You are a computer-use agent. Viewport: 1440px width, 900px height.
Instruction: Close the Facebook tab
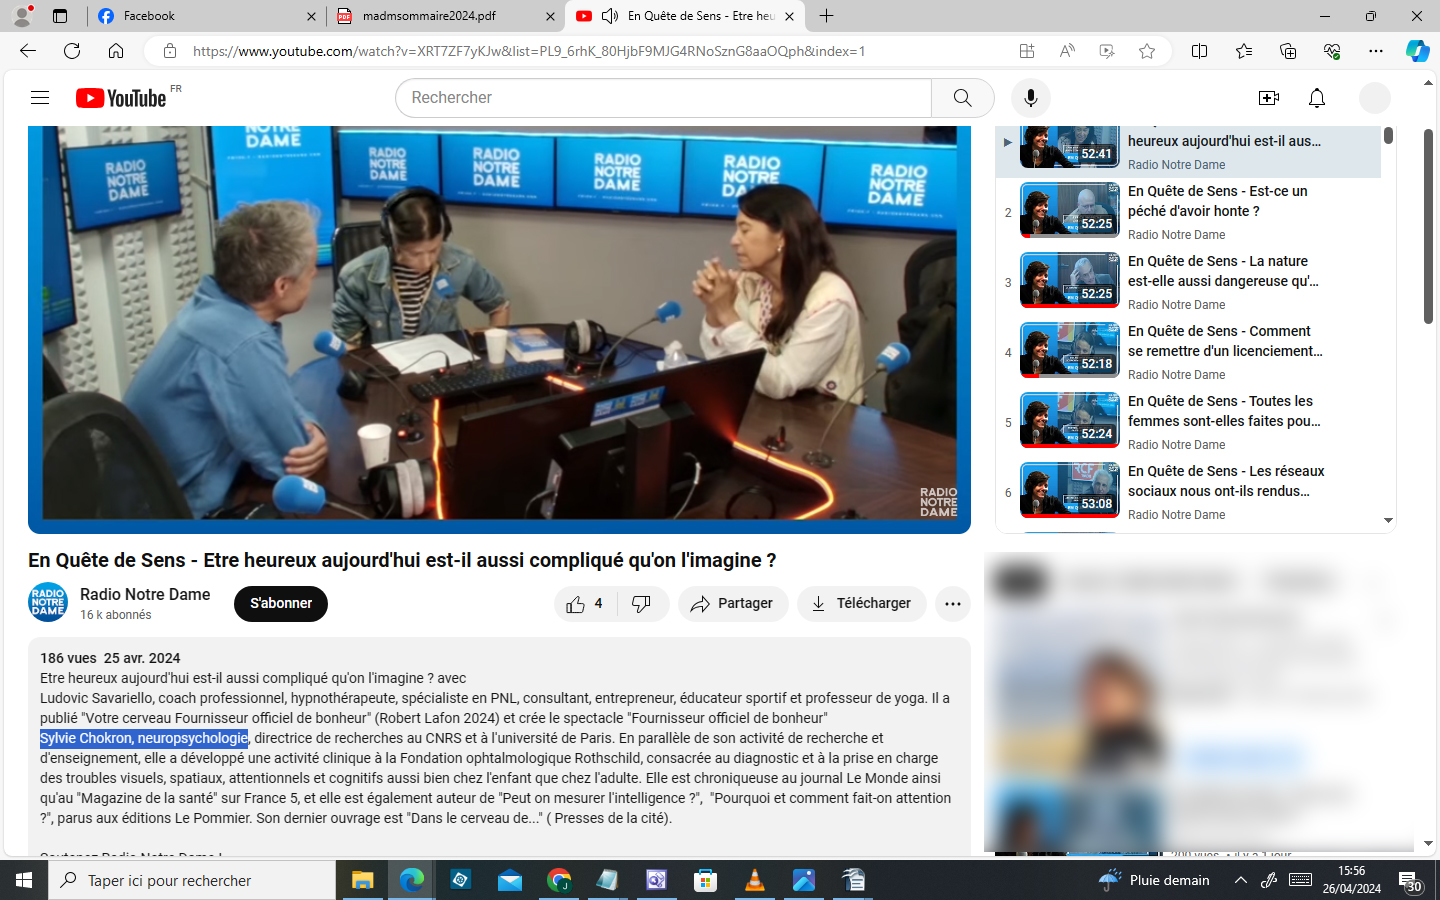click(x=311, y=16)
